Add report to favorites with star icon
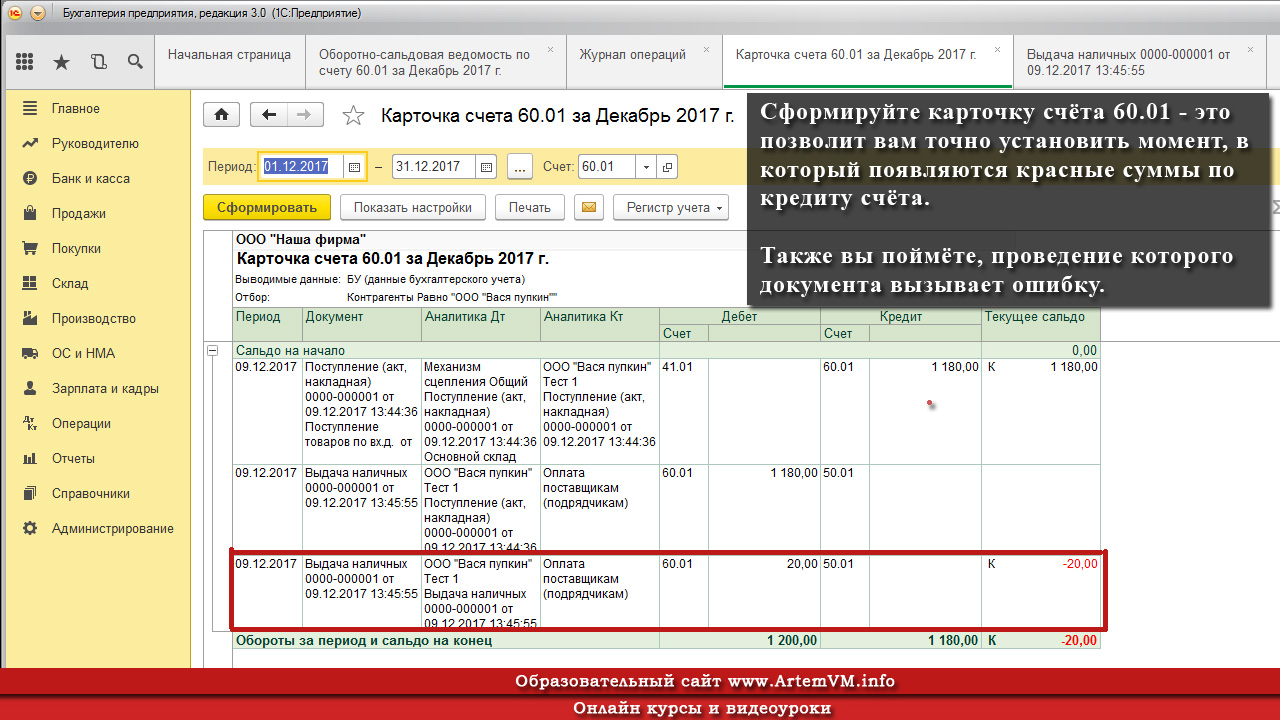The height and width of the screenshot is (720, 1280). [x=353, y=115]
